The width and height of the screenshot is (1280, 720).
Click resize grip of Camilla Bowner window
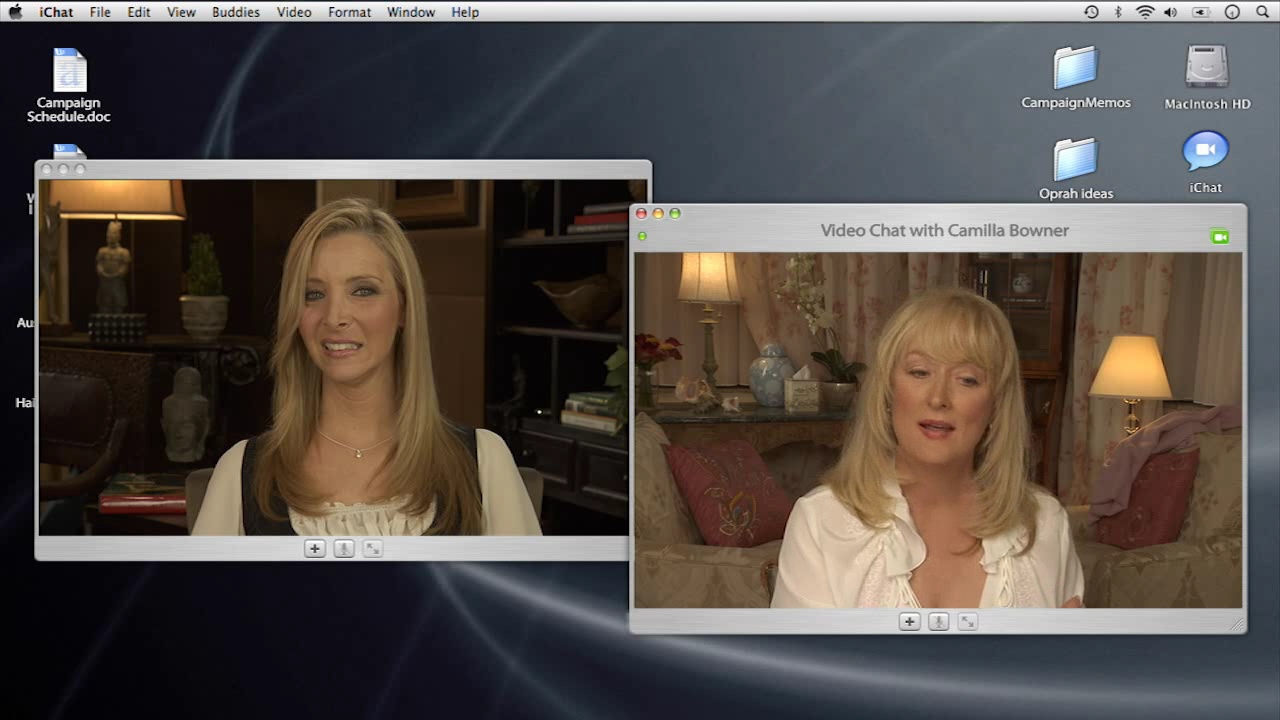coord(1237,624)
